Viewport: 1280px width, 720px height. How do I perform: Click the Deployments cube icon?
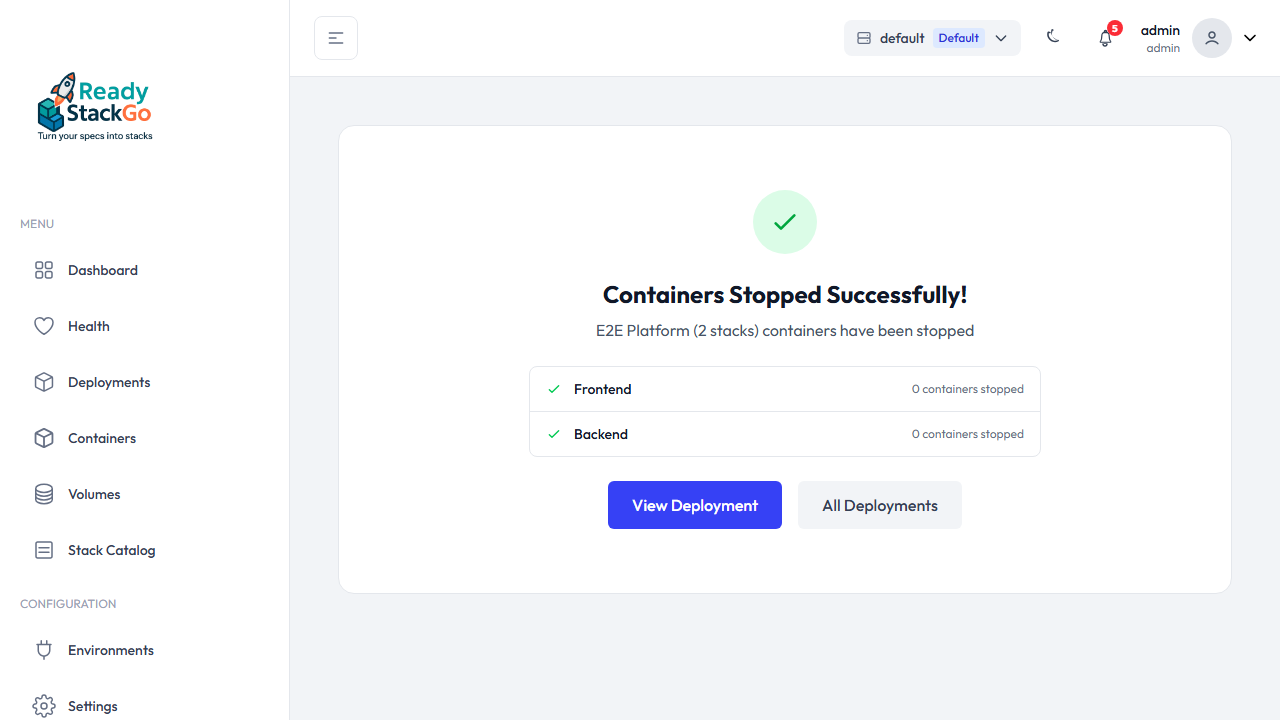click(44, 382)
